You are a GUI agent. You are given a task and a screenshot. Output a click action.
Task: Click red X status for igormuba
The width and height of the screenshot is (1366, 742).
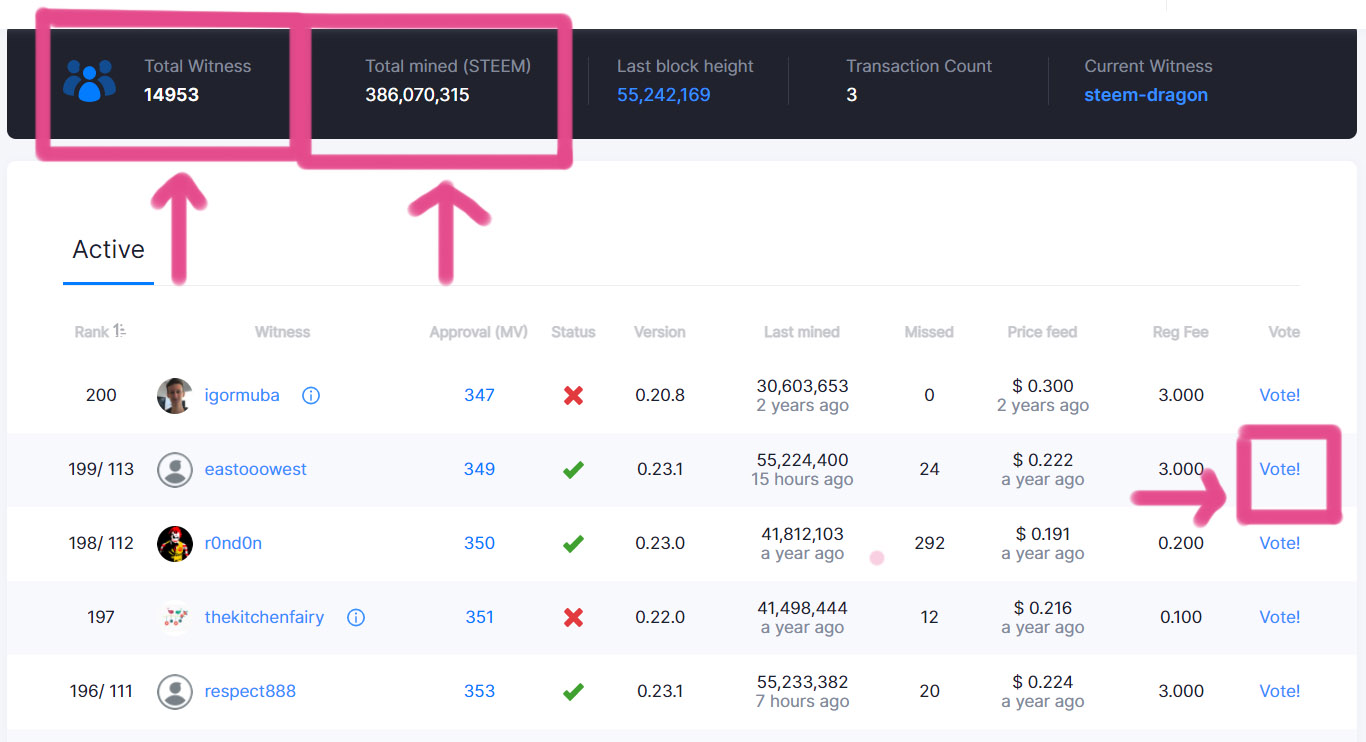pos(573,396)
